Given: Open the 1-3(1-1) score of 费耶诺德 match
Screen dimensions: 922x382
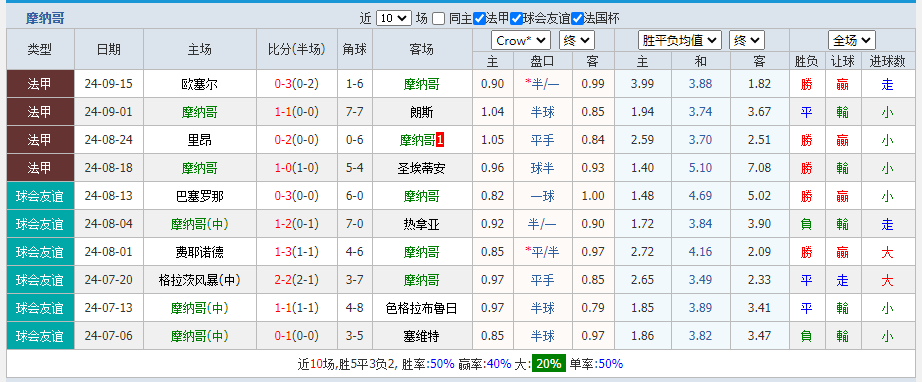Looking at the screenshot, I should point(296,252).
